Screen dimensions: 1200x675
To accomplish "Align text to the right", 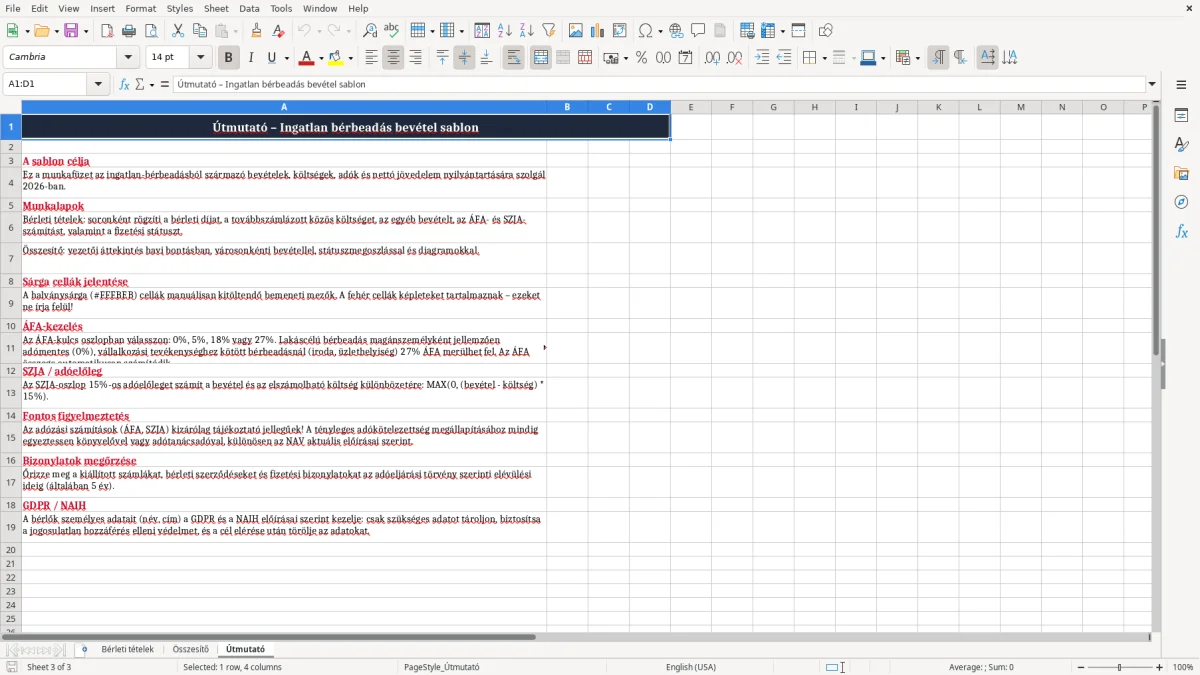I will coord(415,58).
